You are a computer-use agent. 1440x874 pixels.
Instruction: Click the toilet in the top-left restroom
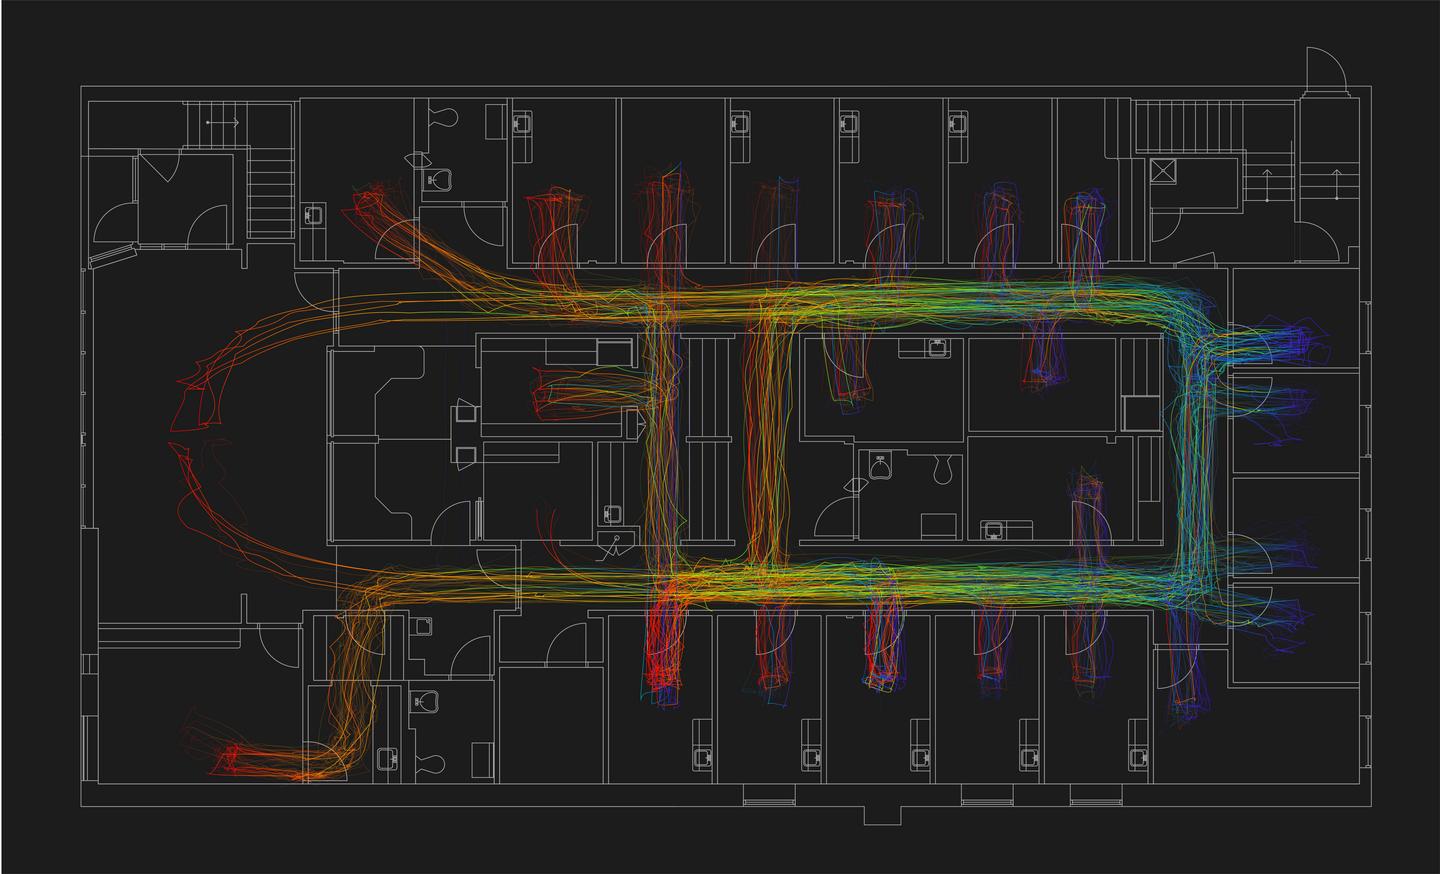pyautogui.click(x=443, y=119)
